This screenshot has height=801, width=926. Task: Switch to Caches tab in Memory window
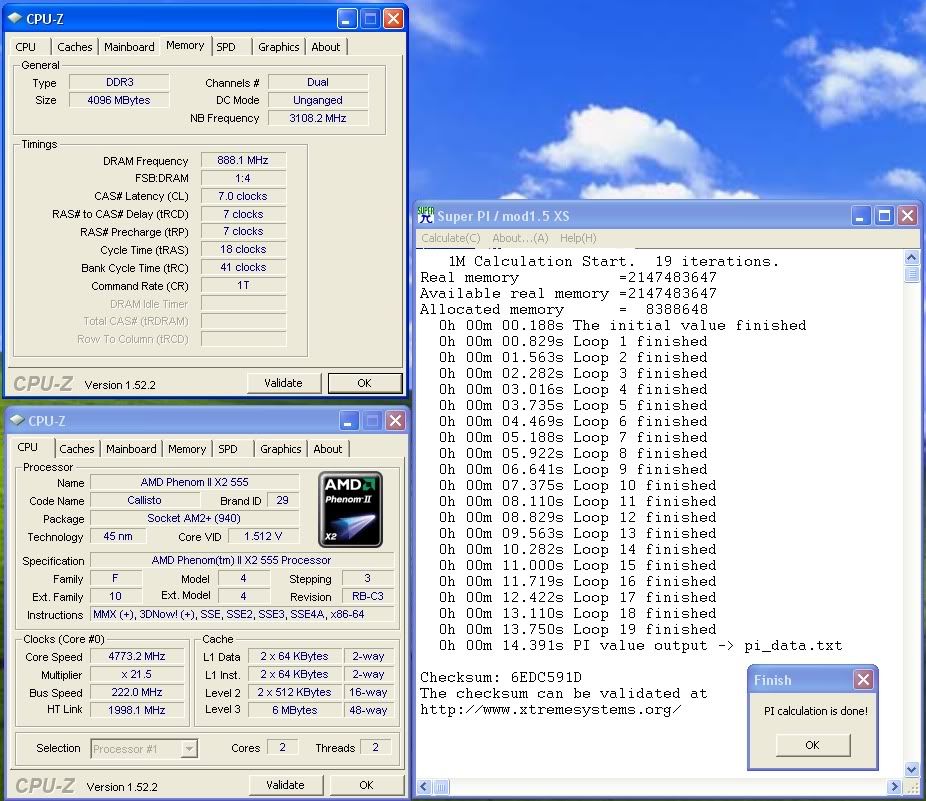click(x=74, y=47)
